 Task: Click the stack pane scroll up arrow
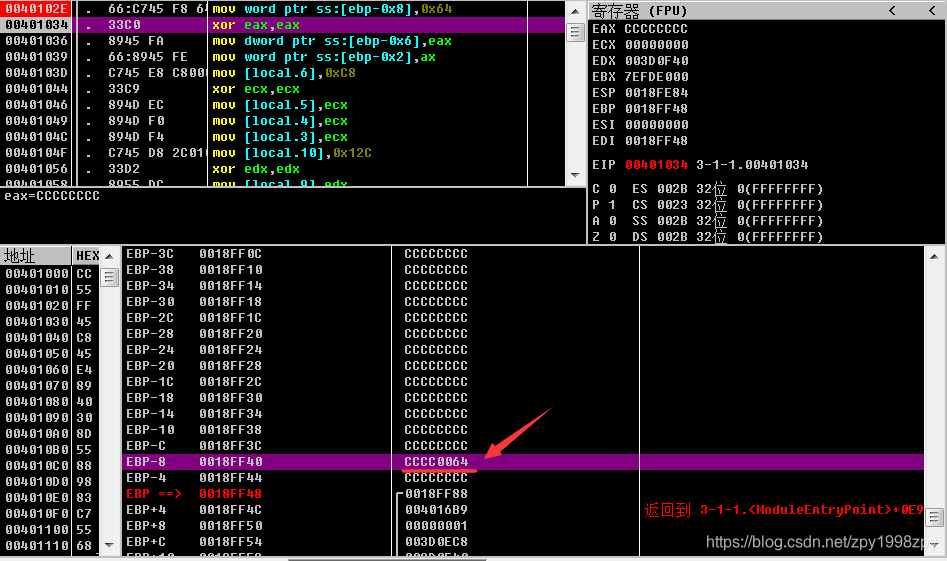coord(934,256)
